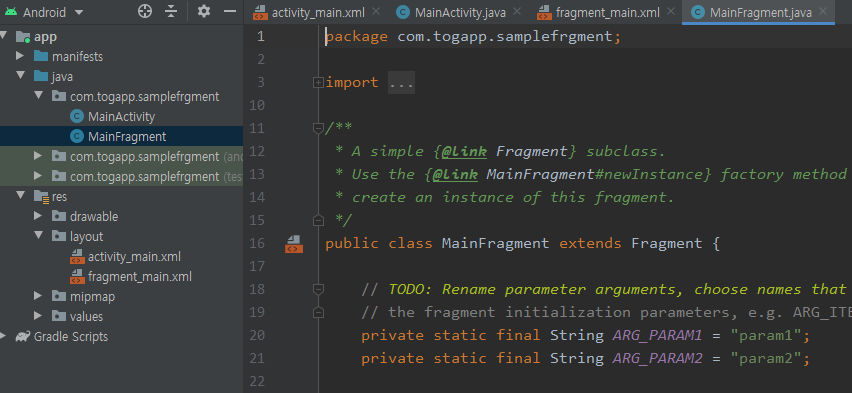Click the fragment_main.xml tab file icon
The height and width of the screenshot is (393, 852).
[x=544, y=12]
